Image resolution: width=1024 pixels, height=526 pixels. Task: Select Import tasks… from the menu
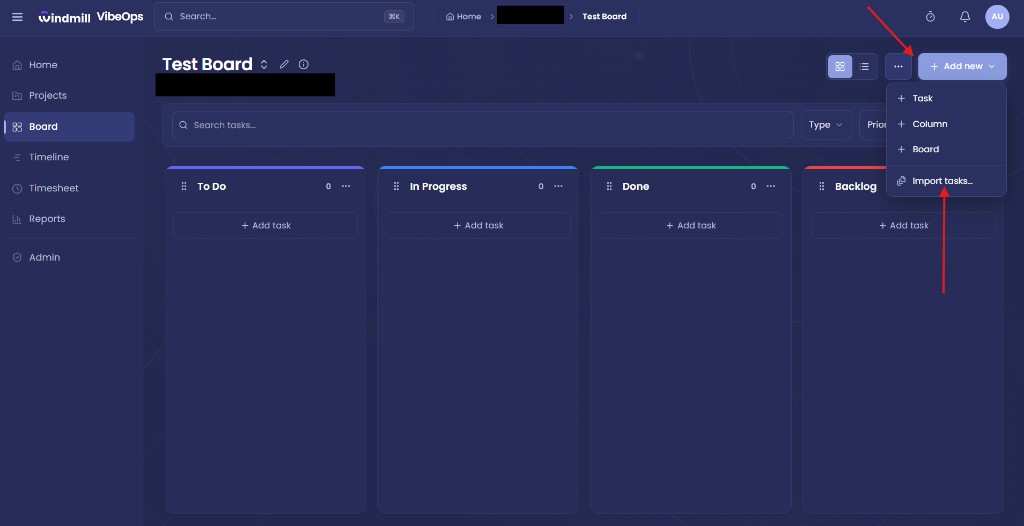[946, 181]
